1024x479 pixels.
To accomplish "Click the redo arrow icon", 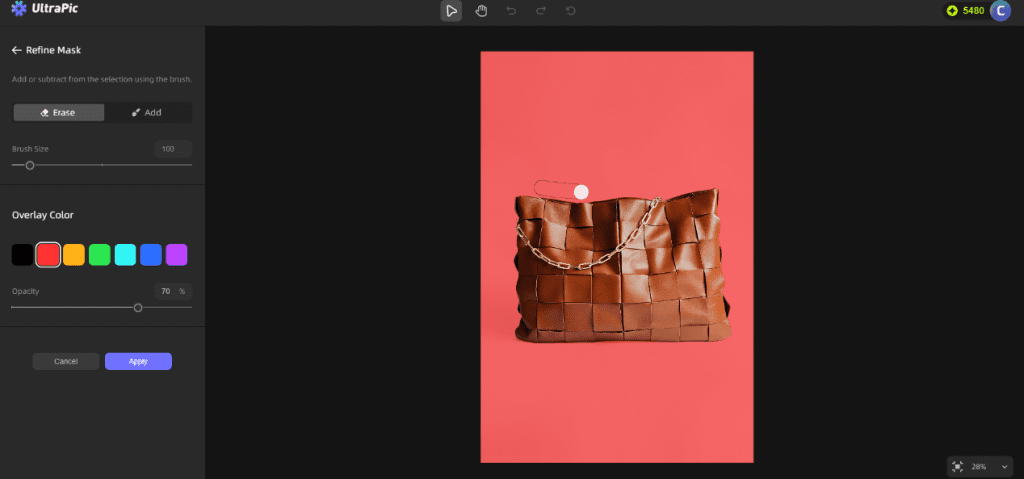I will pyautogui.click(x=541, y=11).
